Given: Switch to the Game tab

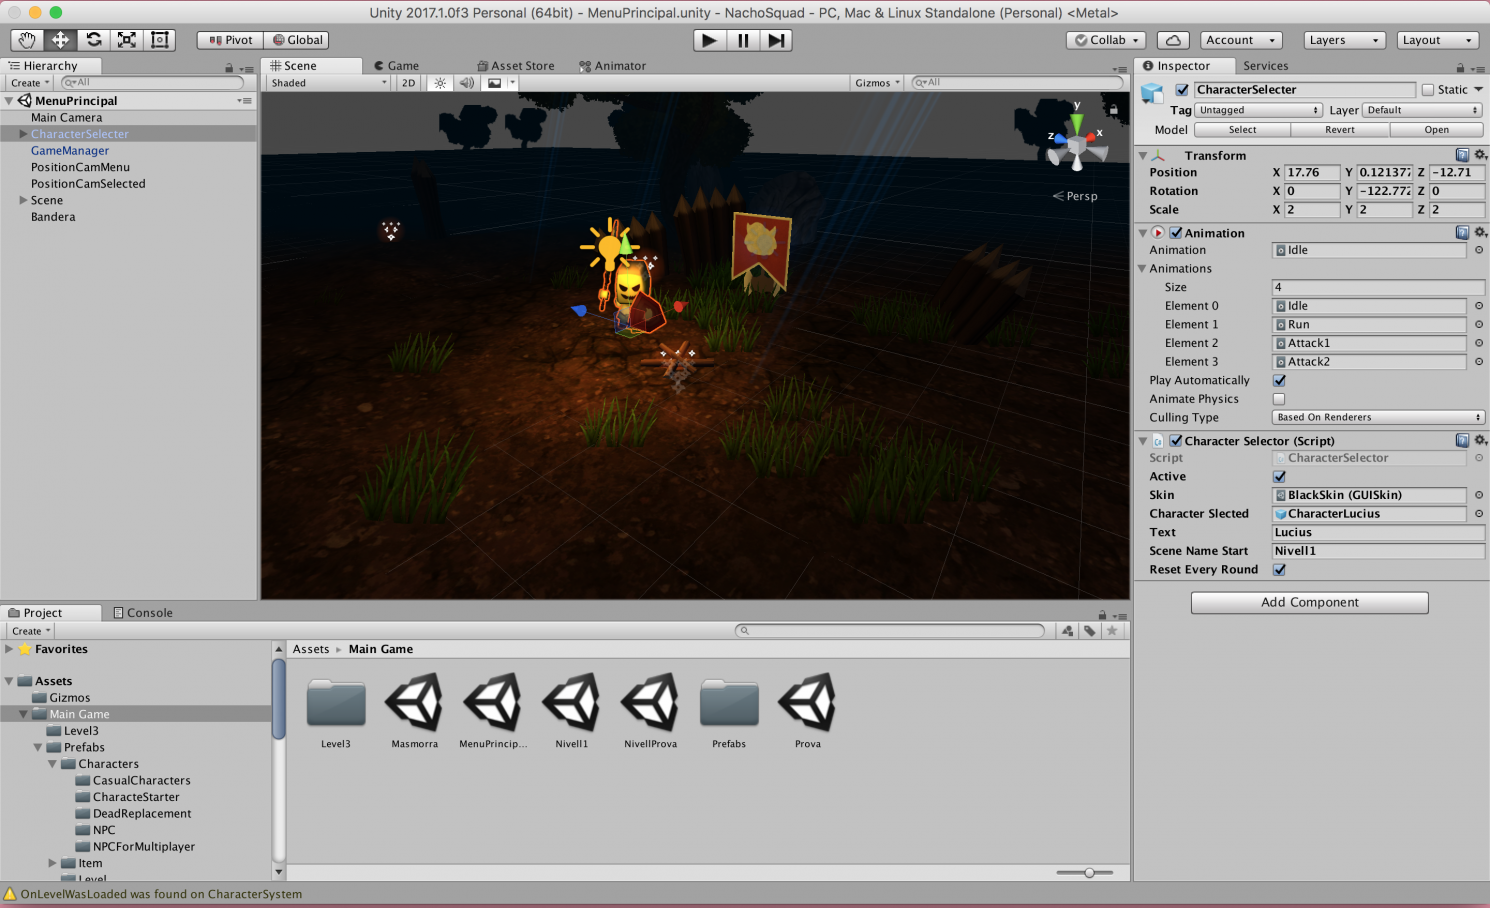Looking at the screenshot, I should pos(397,66).
